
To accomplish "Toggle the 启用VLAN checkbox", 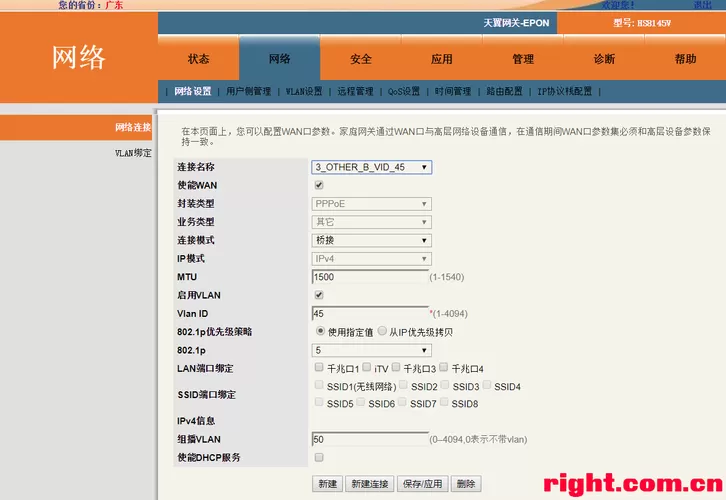I will [319, 295].
